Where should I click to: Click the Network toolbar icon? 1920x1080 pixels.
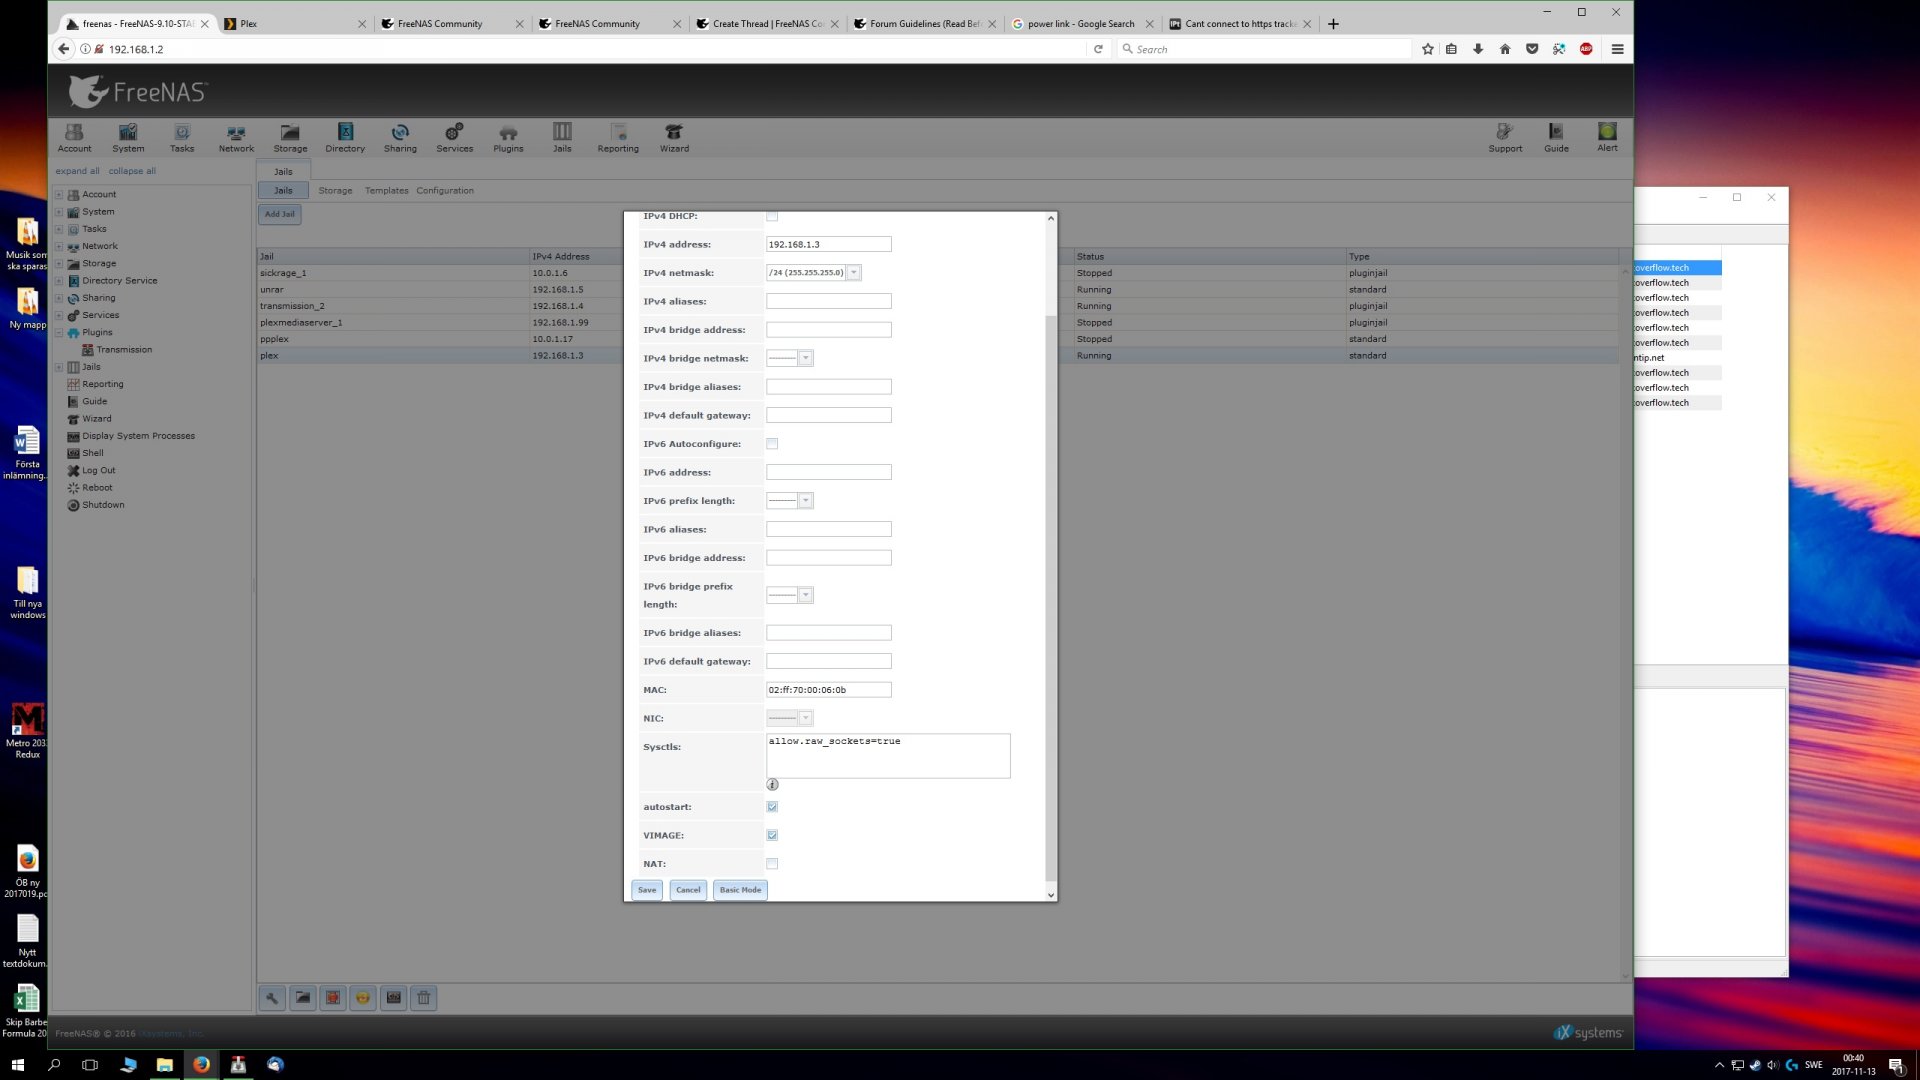[x=236, y=138]
